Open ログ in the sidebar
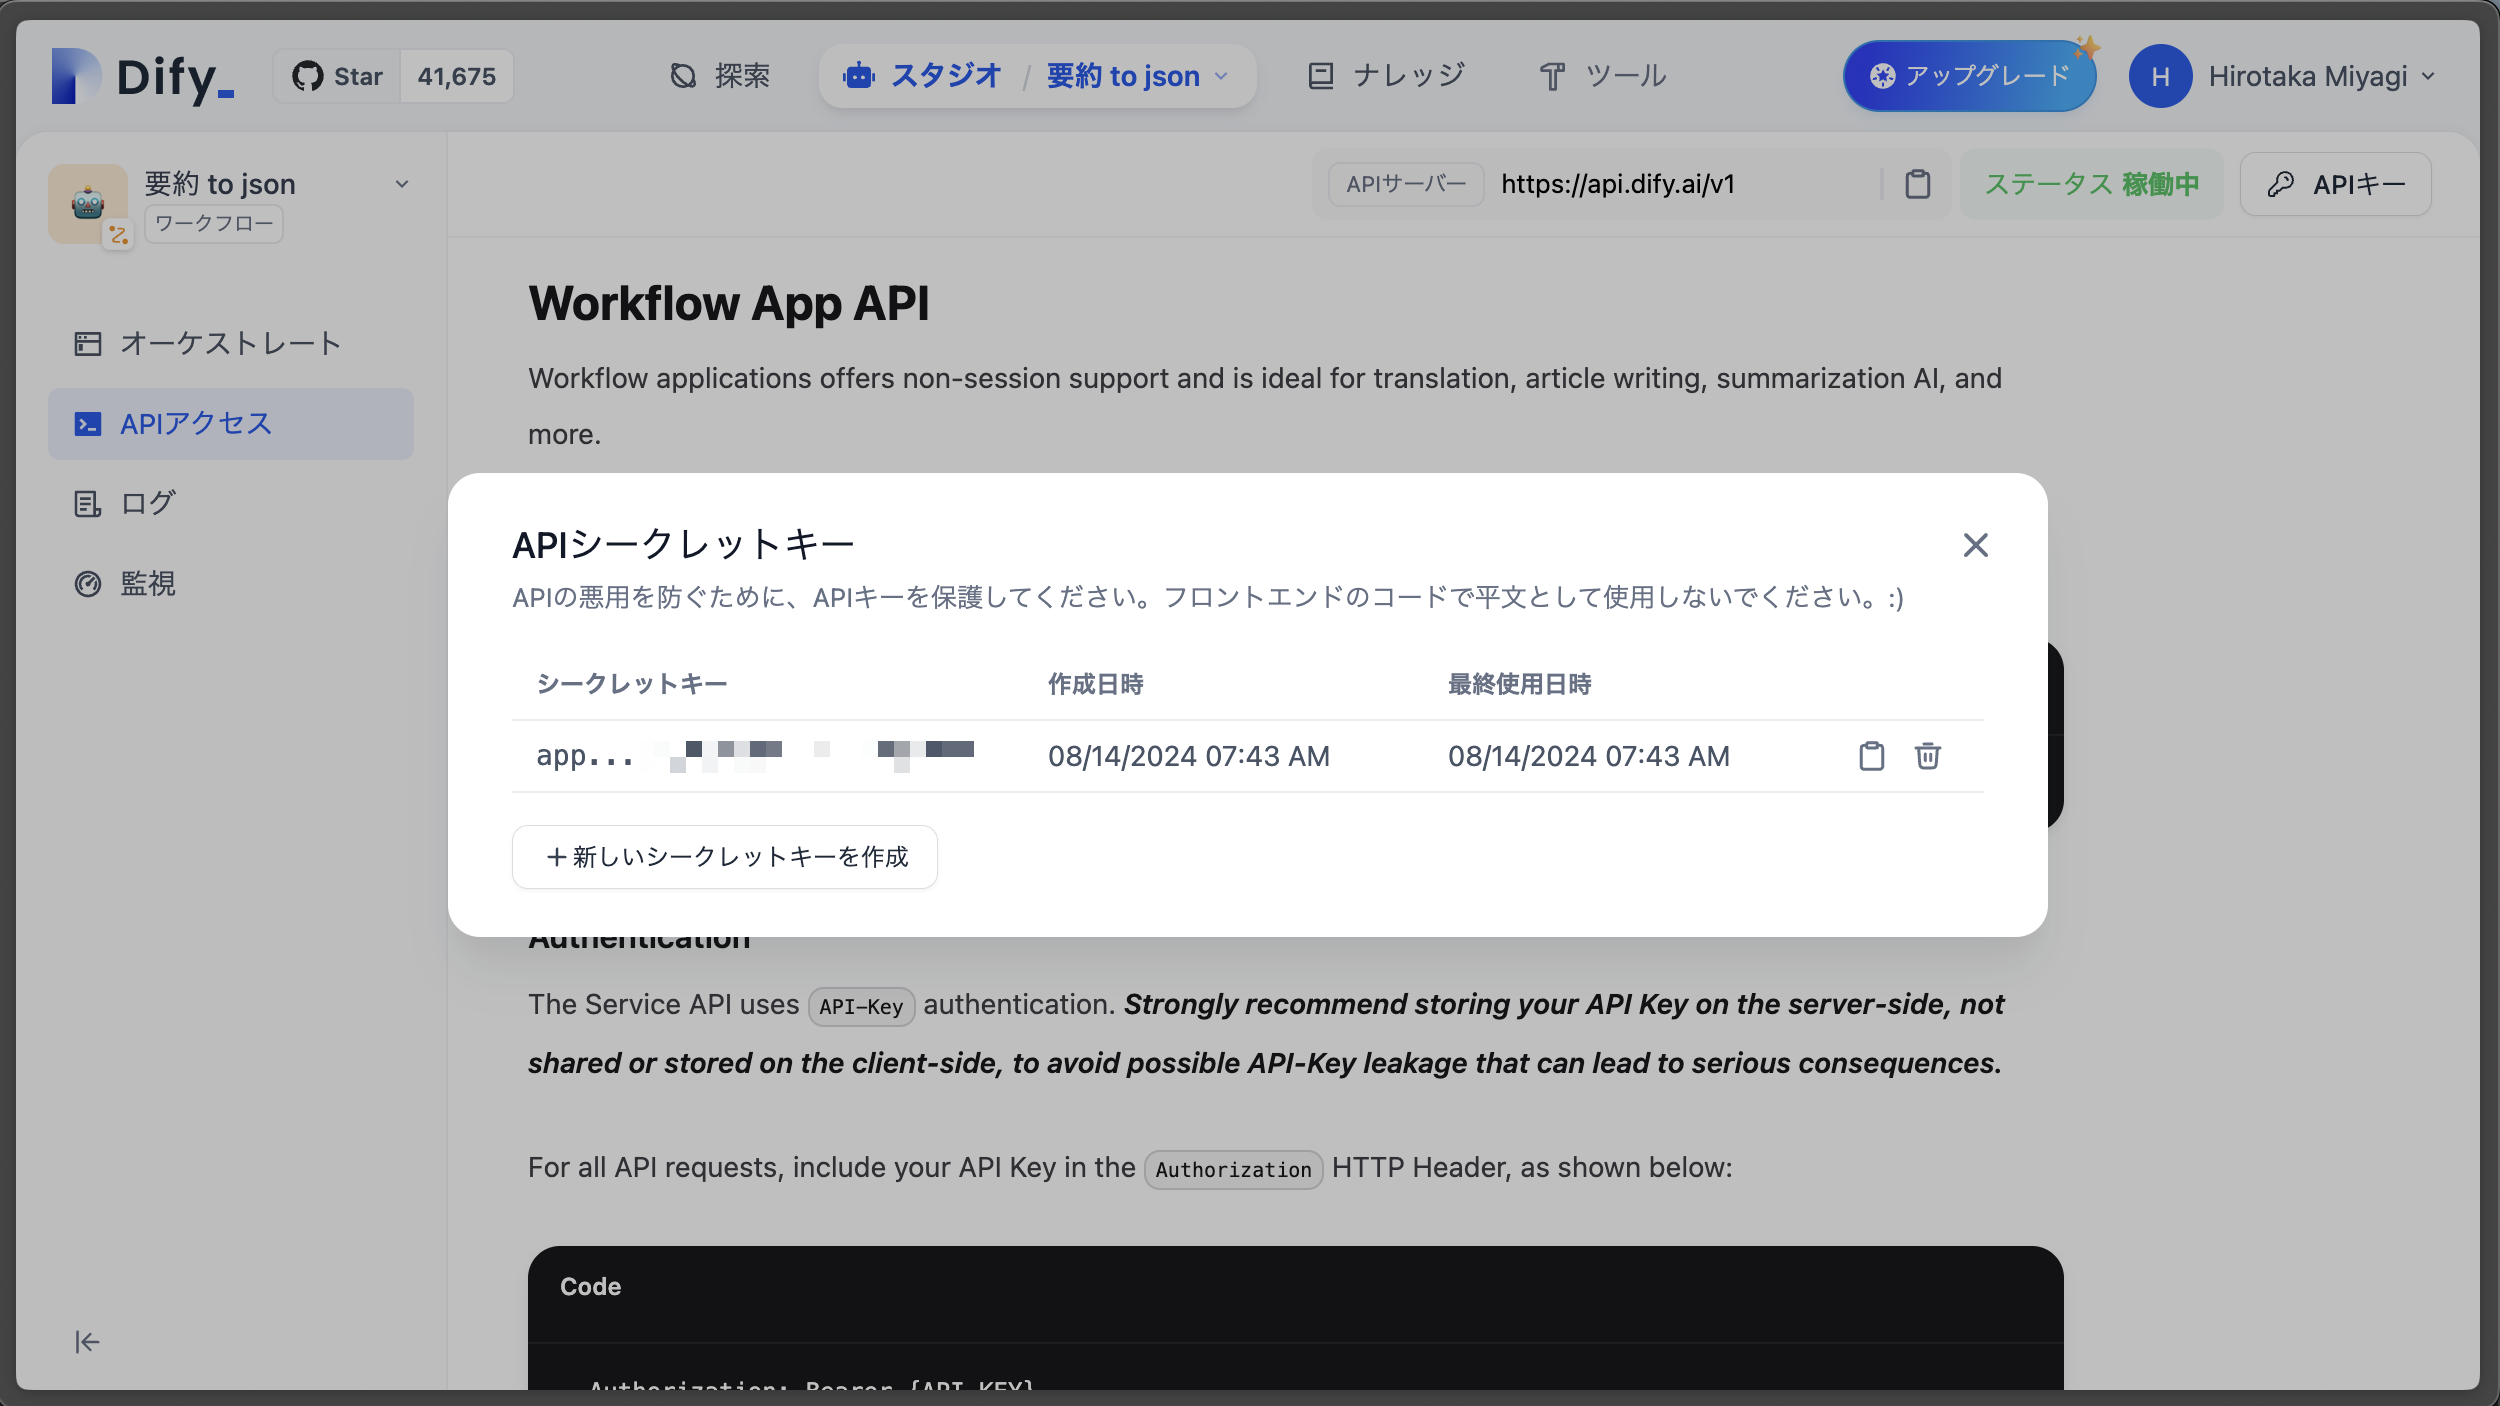The width and height of the screenshot is (2500, 1406). coord(230,503)
